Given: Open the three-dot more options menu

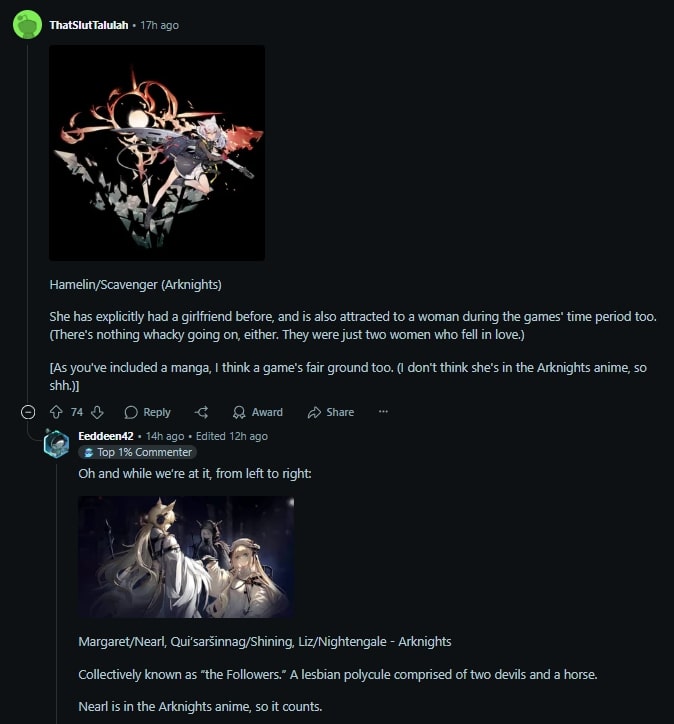Looking at the screenshot, I should (x=383, y=411).
